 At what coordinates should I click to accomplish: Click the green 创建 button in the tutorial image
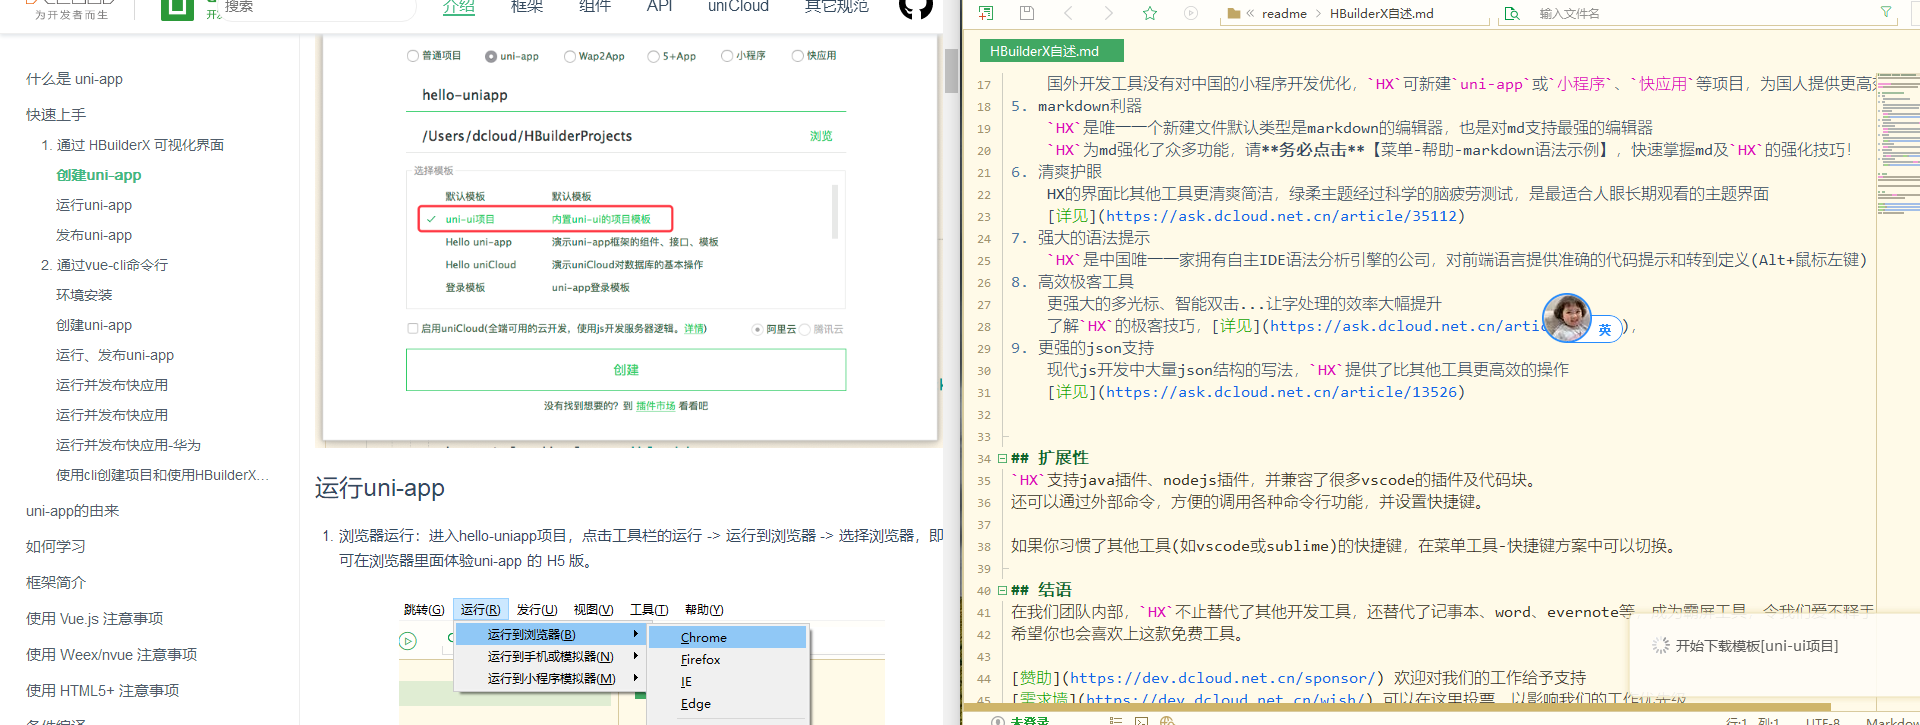coord(626,369)
